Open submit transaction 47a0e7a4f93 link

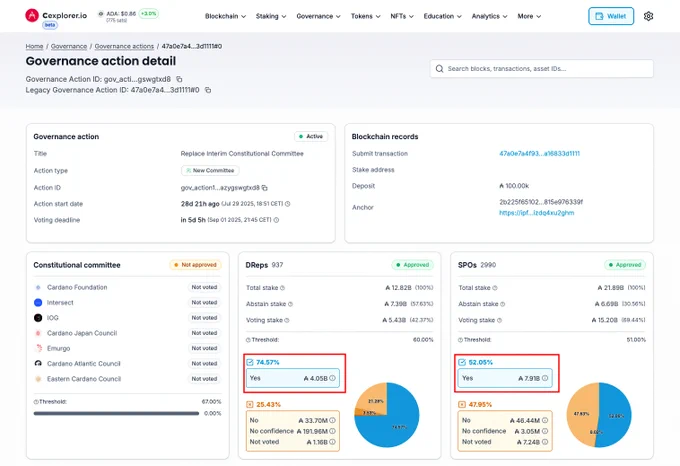[539, 153]
